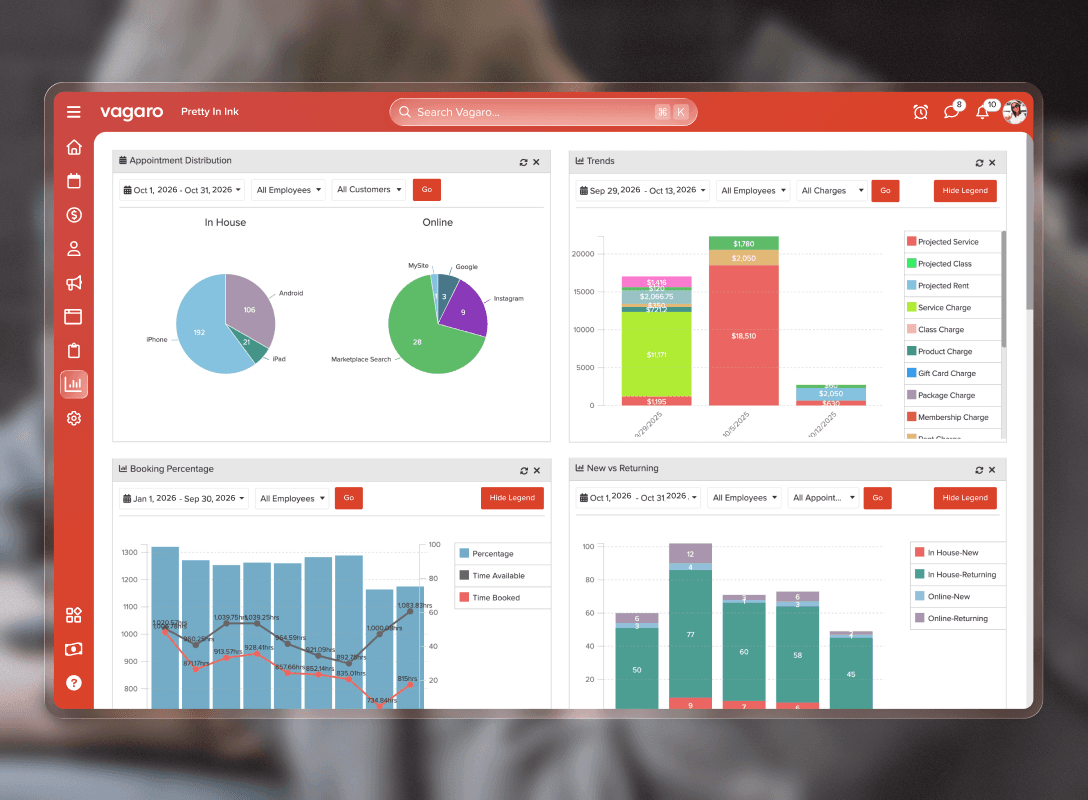Open the notifications bell icon

click(982, 112)
